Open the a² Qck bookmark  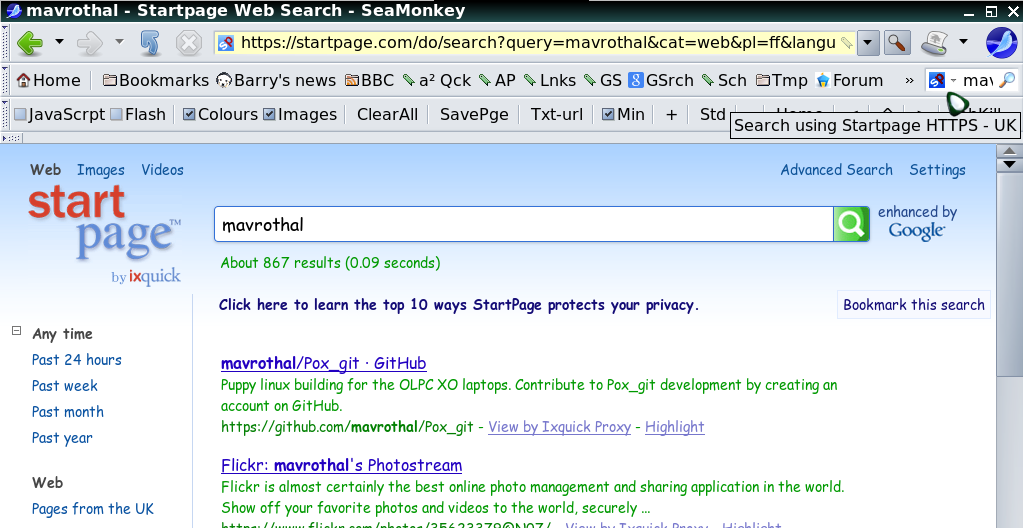[437, 80]
